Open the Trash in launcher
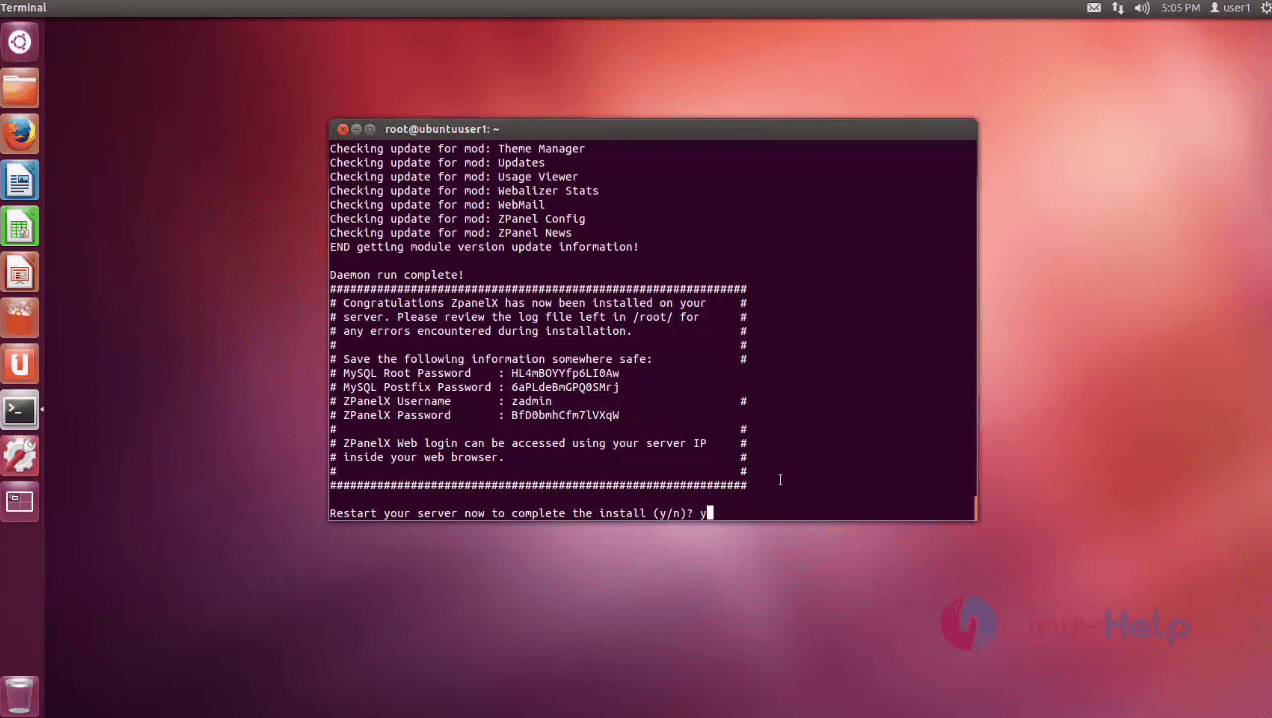 click(x=20, y=695)
